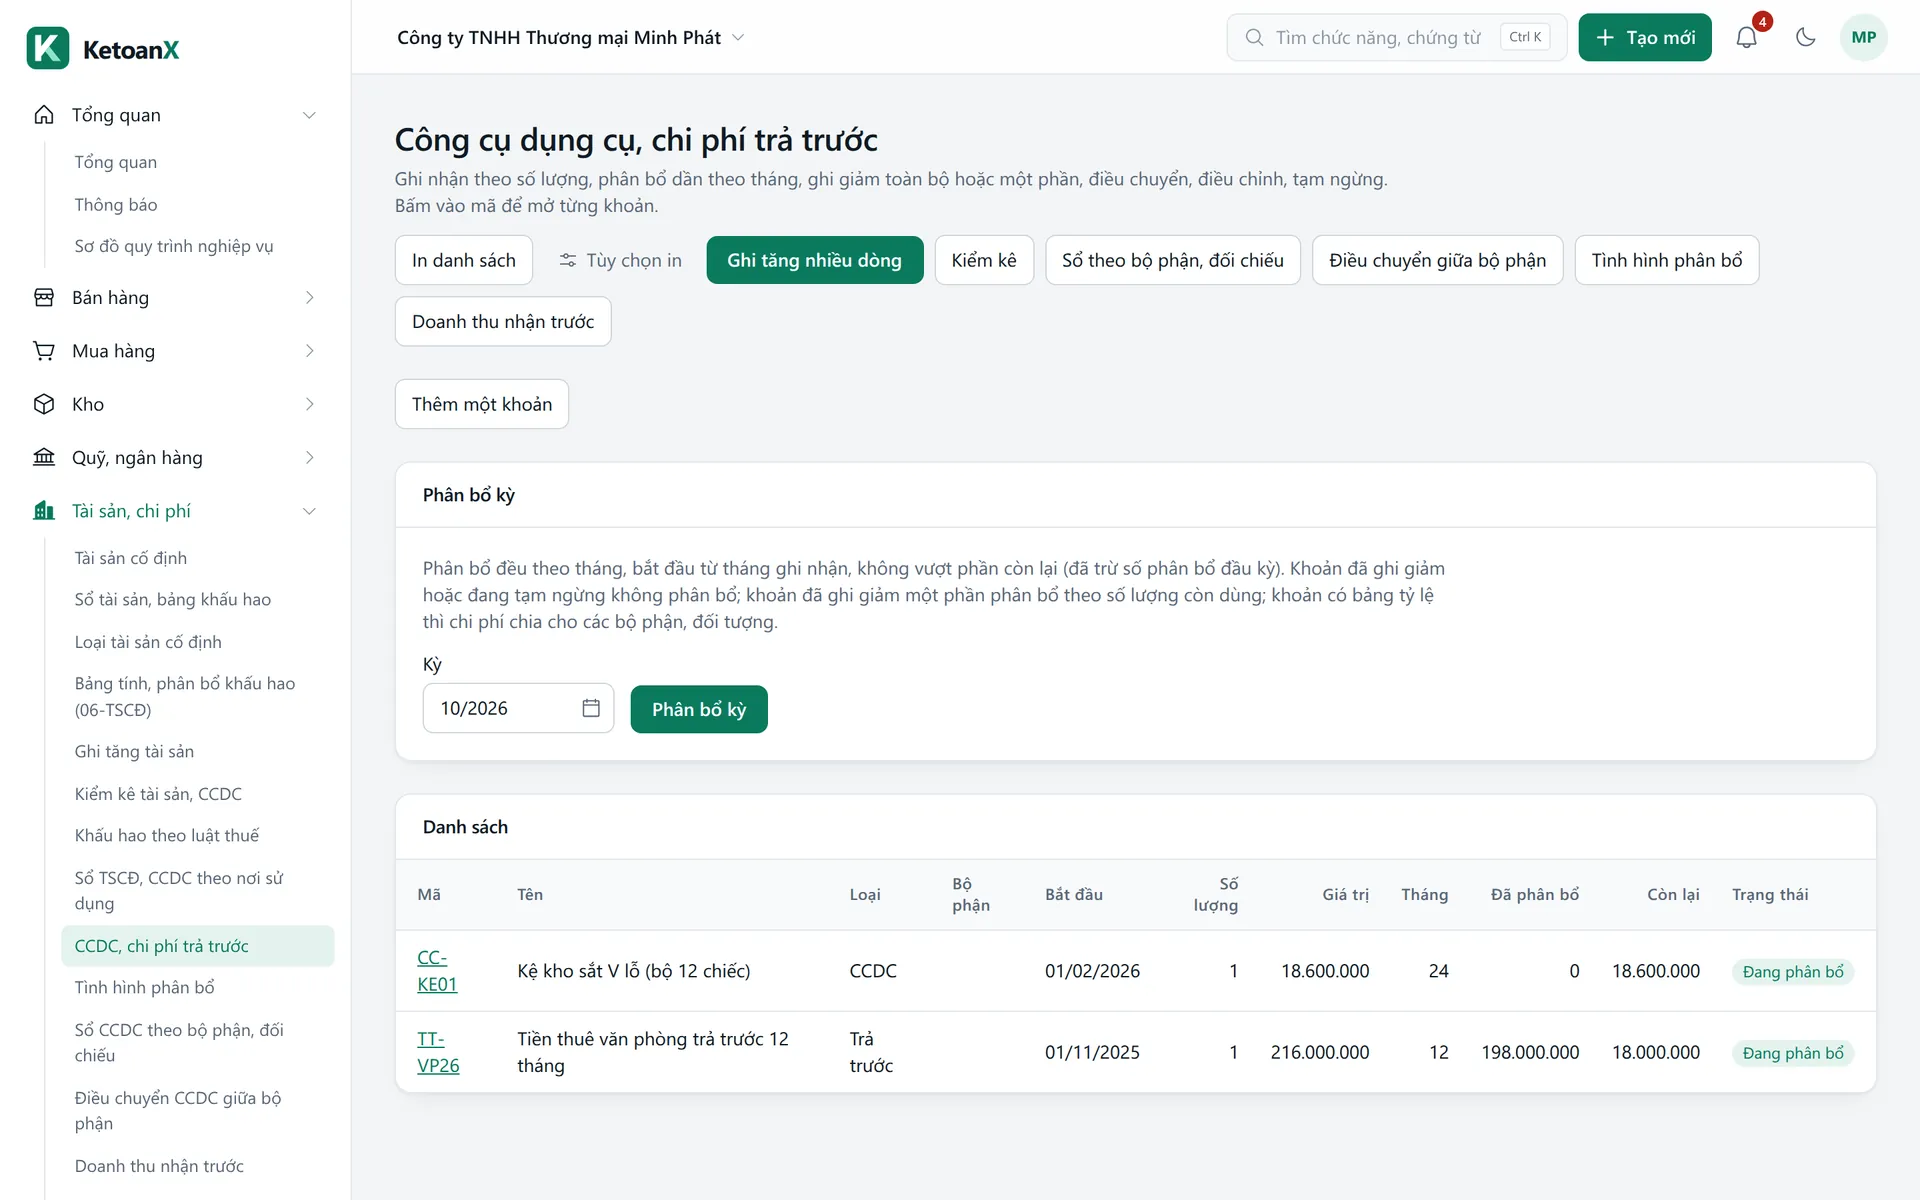1920x1200 pixels.
Task: Select Doanh thu nhận trước sidebar item
Action: click(x=159, y=1166)
